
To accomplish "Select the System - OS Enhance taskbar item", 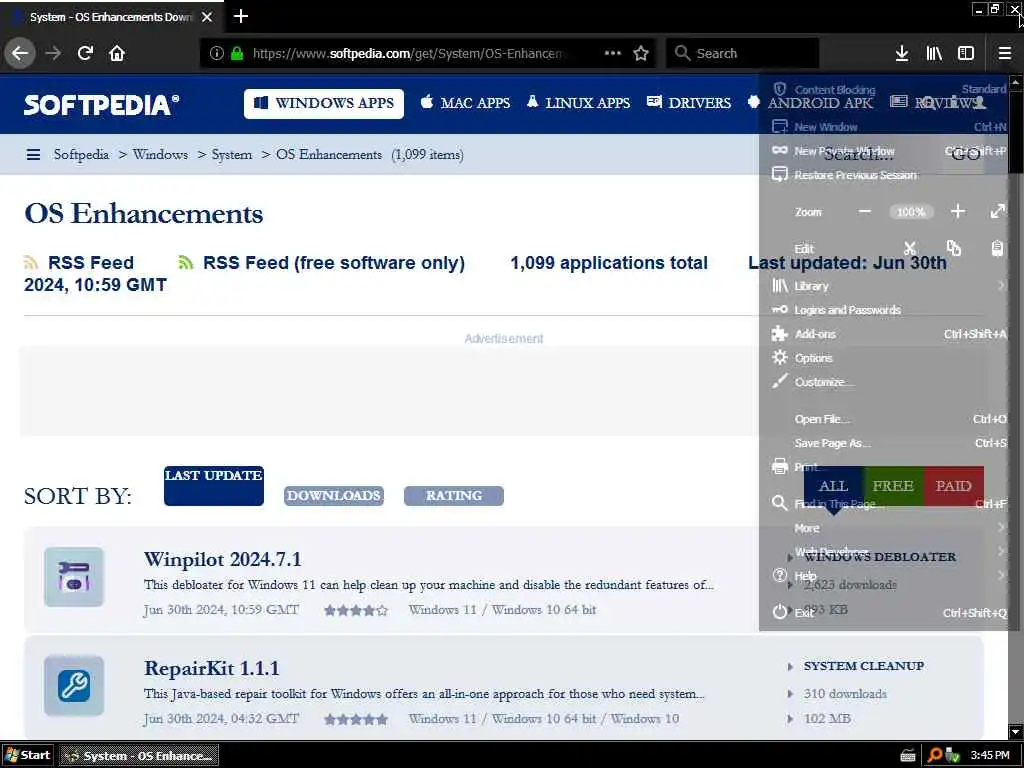I will pyautogui.click(x=139, y=756).
